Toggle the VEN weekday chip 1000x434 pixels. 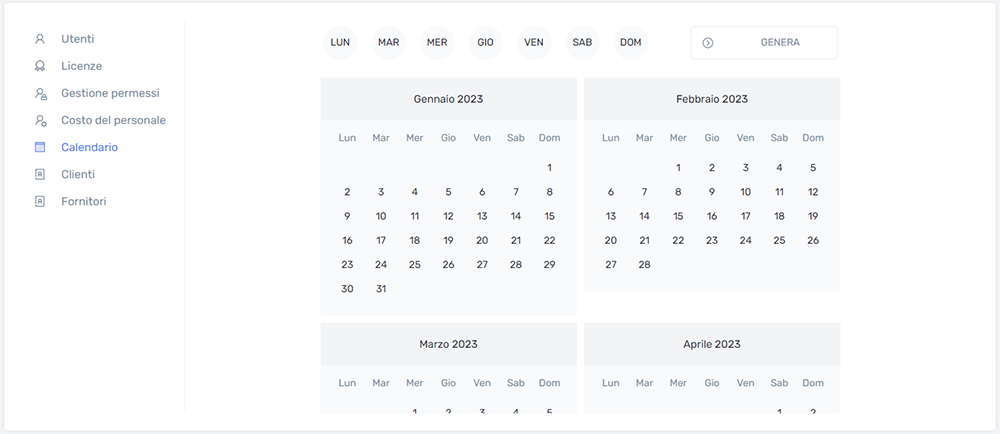pos(534,43)
